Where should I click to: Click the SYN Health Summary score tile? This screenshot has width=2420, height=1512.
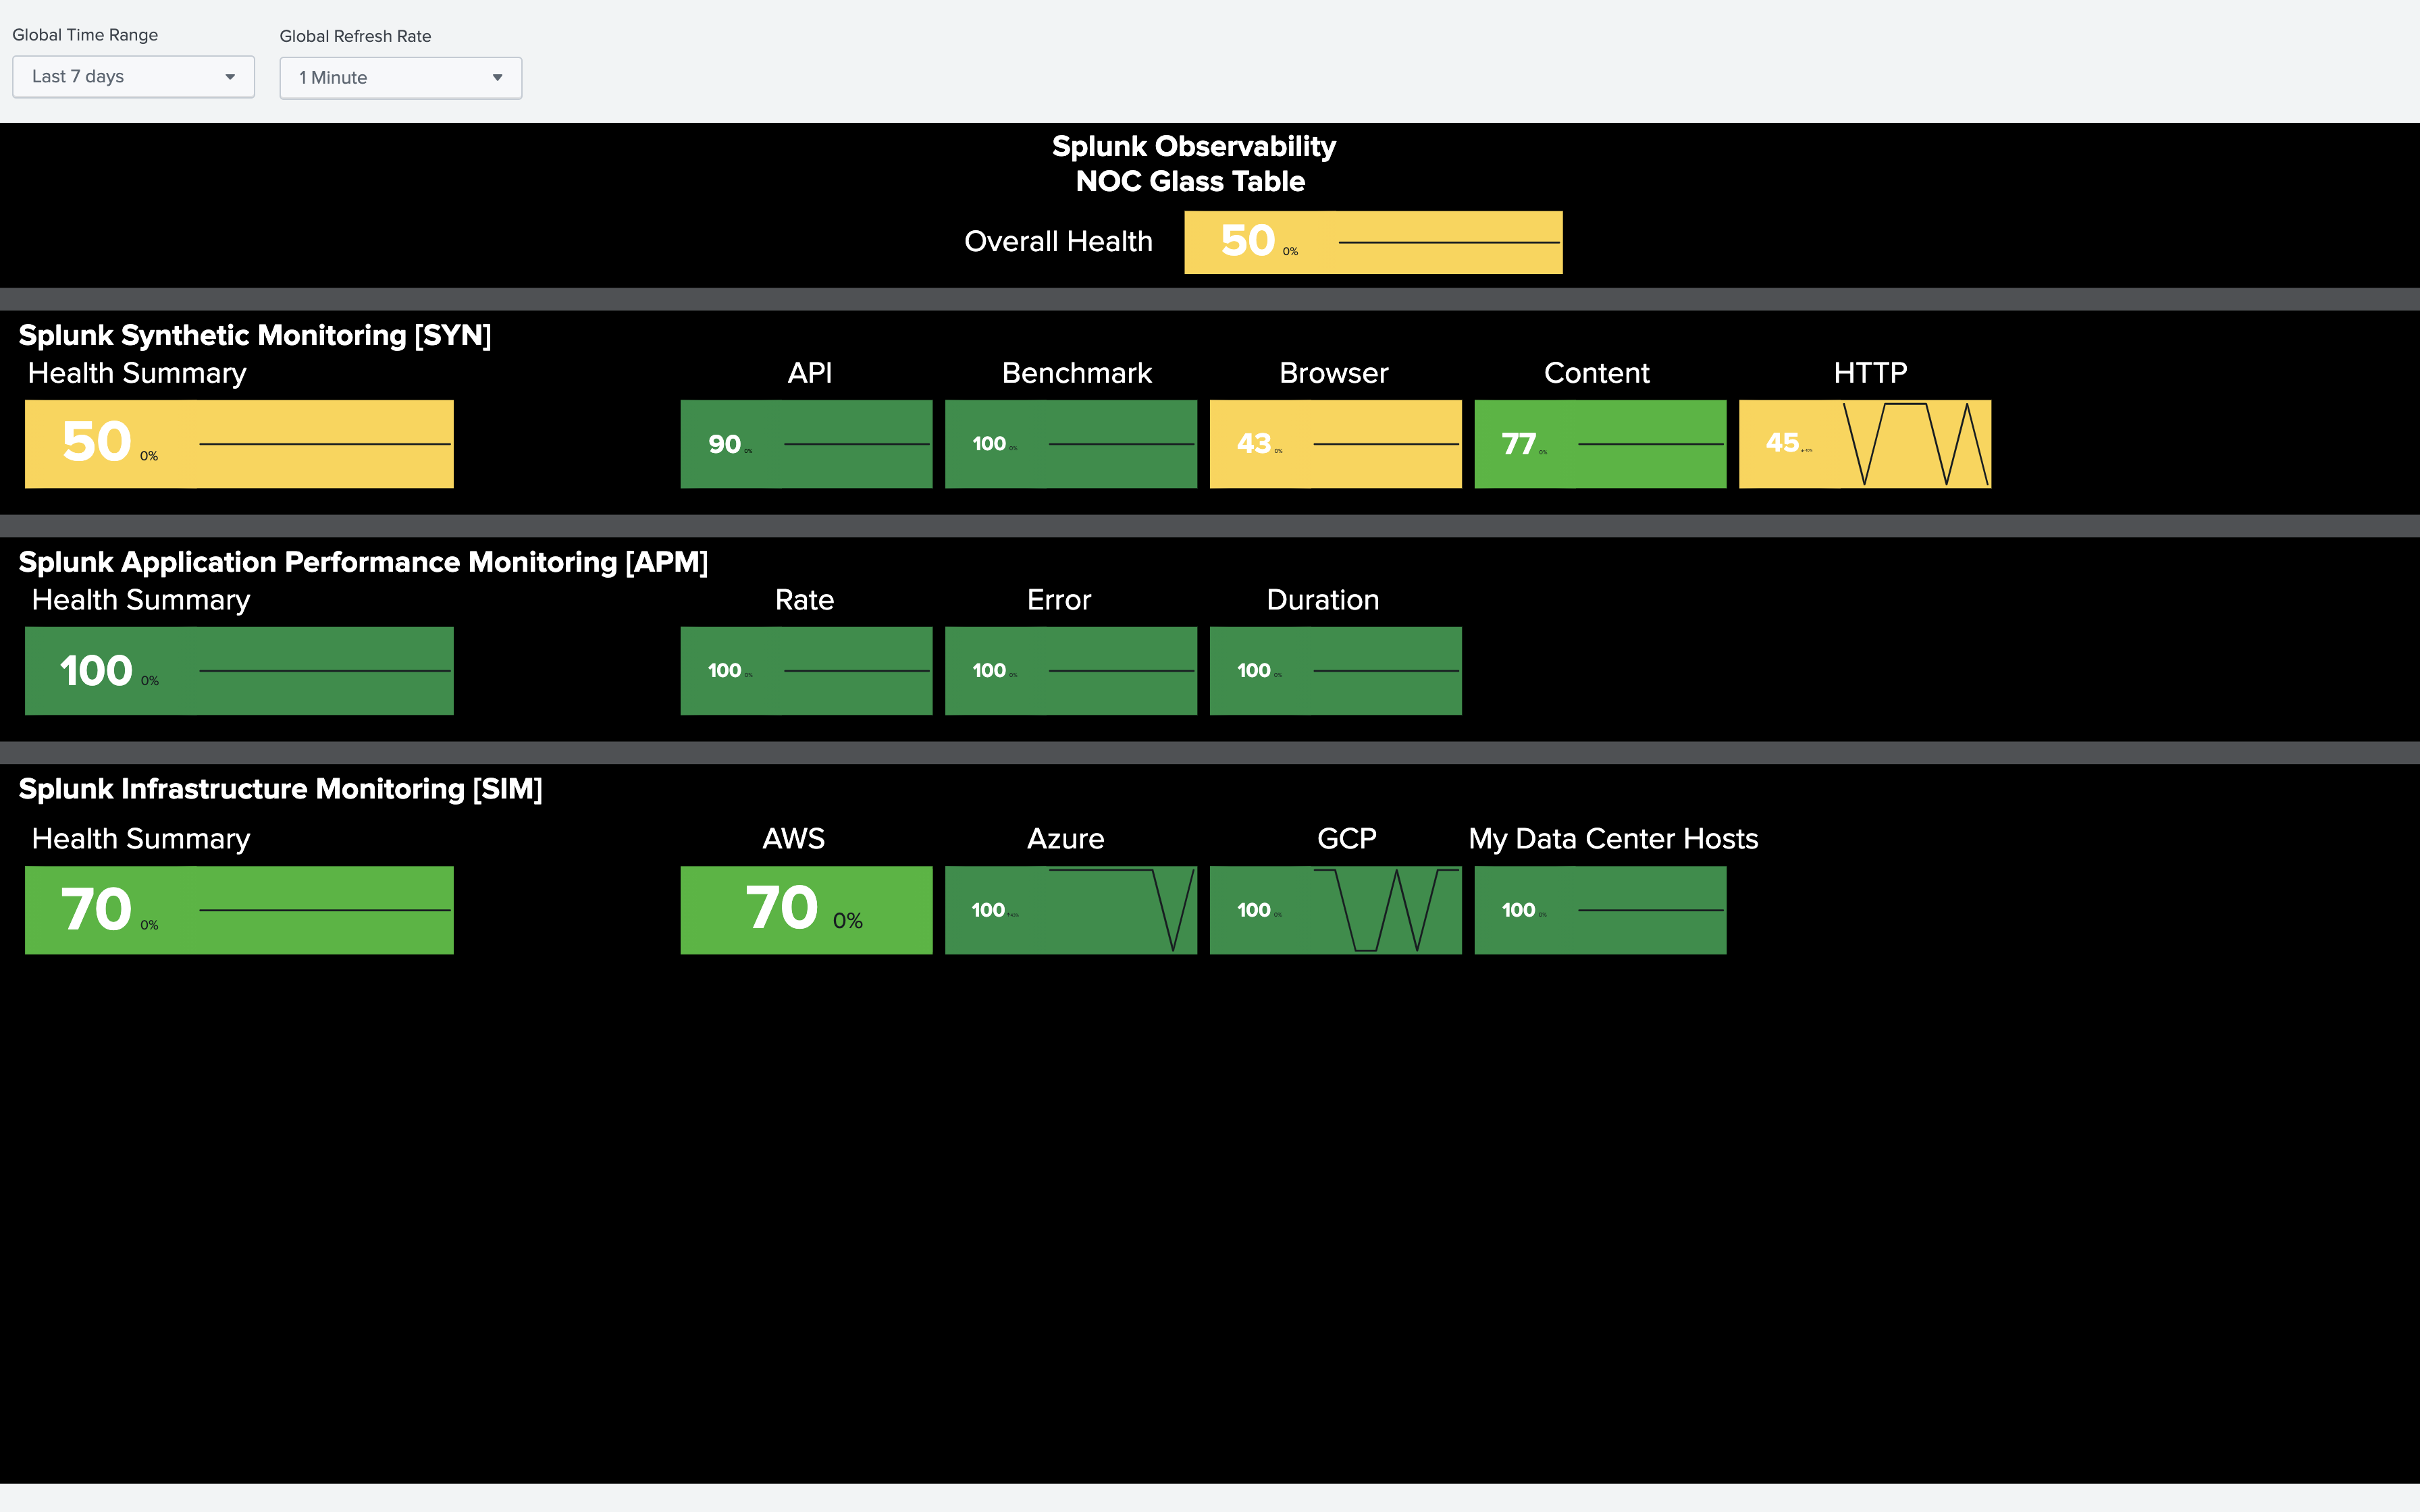tap(238, 441)
